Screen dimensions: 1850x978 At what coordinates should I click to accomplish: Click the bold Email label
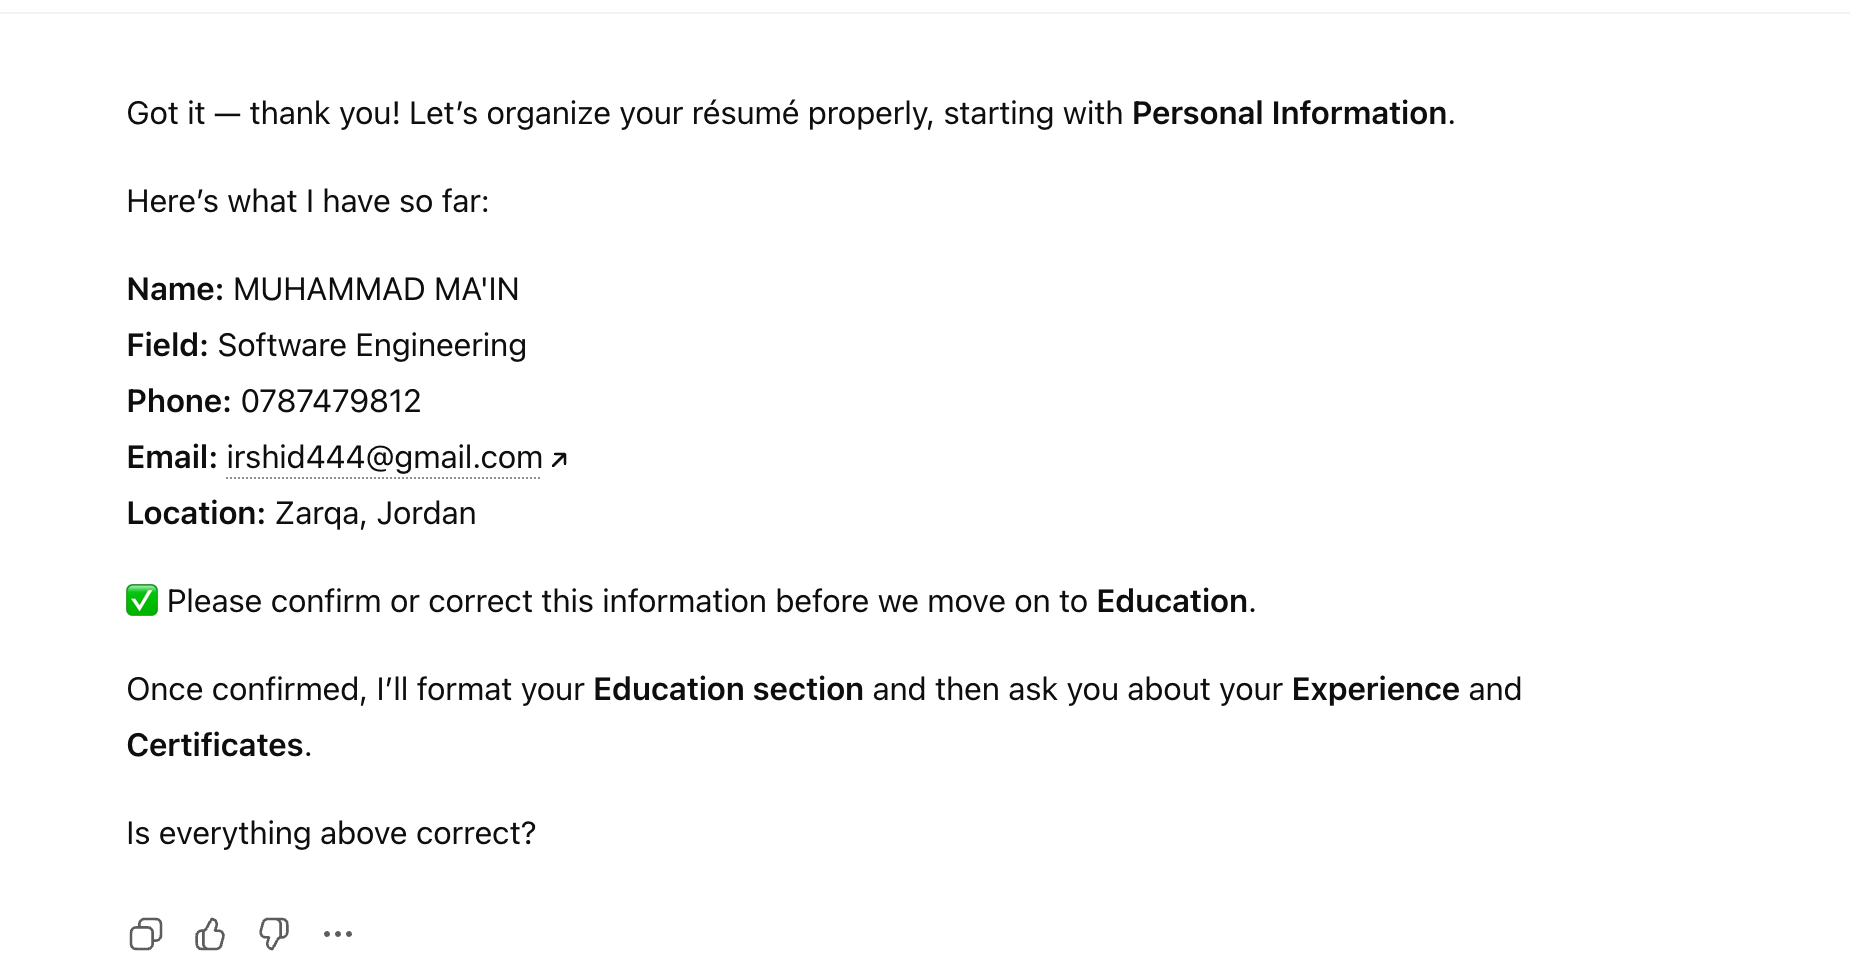tap(172, 458)
